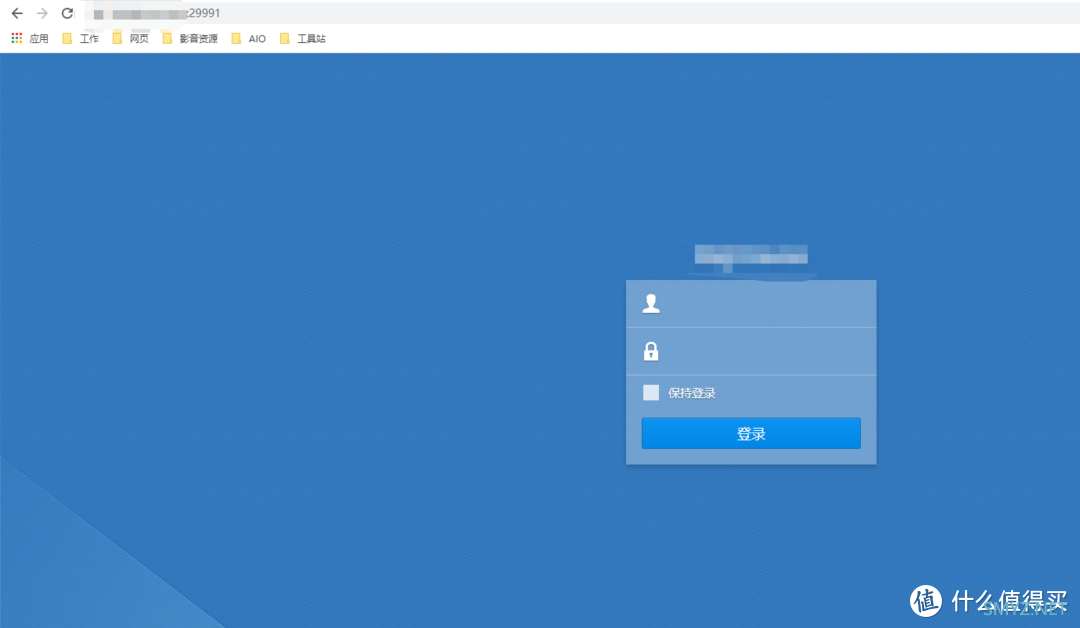
Task: Open the 网页 bookmark folder
Action: [130, 39]
